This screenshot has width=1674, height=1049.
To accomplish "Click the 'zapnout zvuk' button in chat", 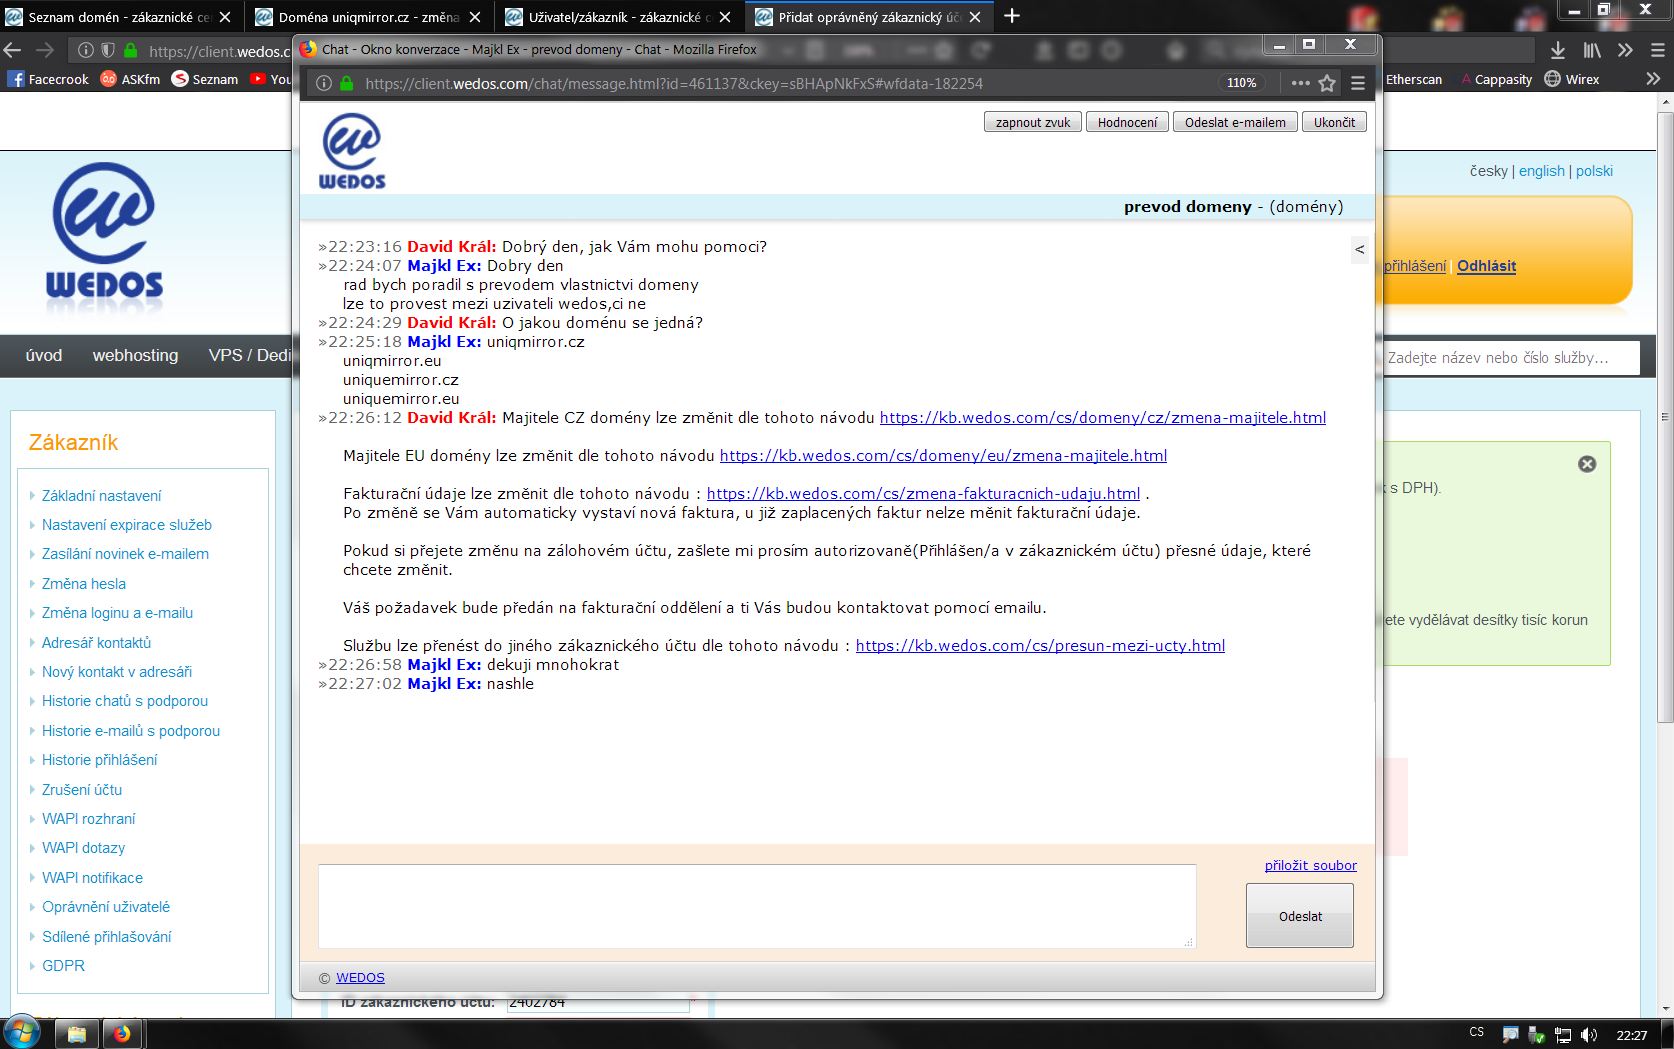I will click(1033, 122).
